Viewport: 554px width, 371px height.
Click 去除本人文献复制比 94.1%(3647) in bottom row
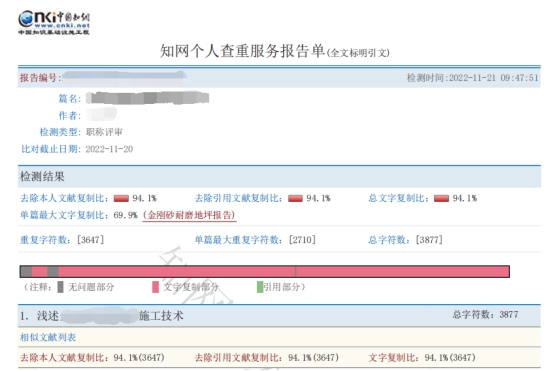[92, 358]
